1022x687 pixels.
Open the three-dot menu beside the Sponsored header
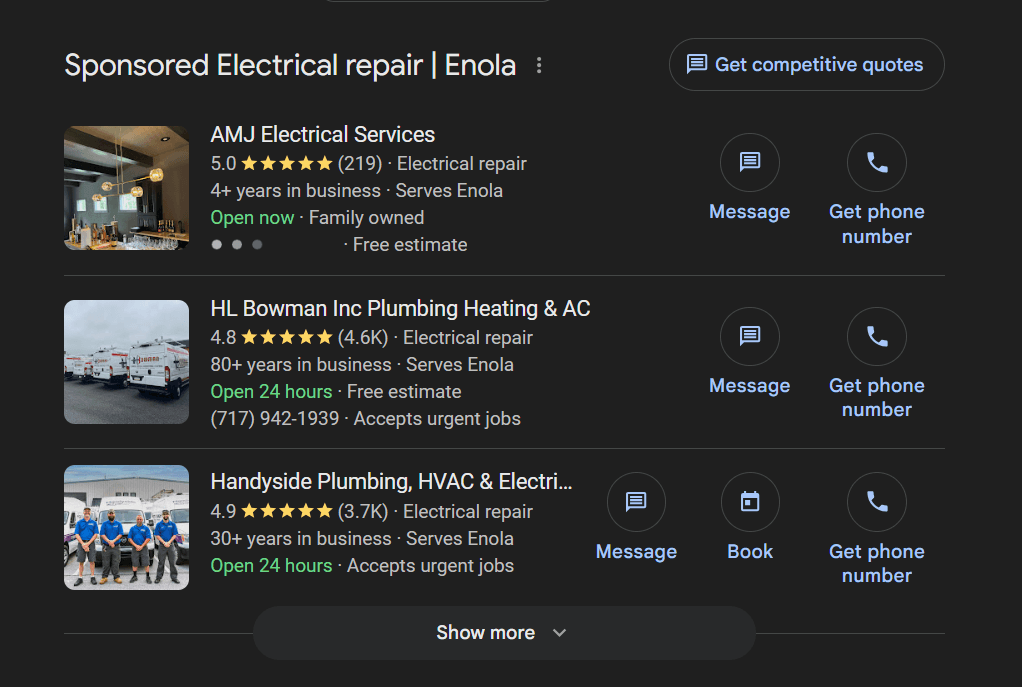pos(539,64)
